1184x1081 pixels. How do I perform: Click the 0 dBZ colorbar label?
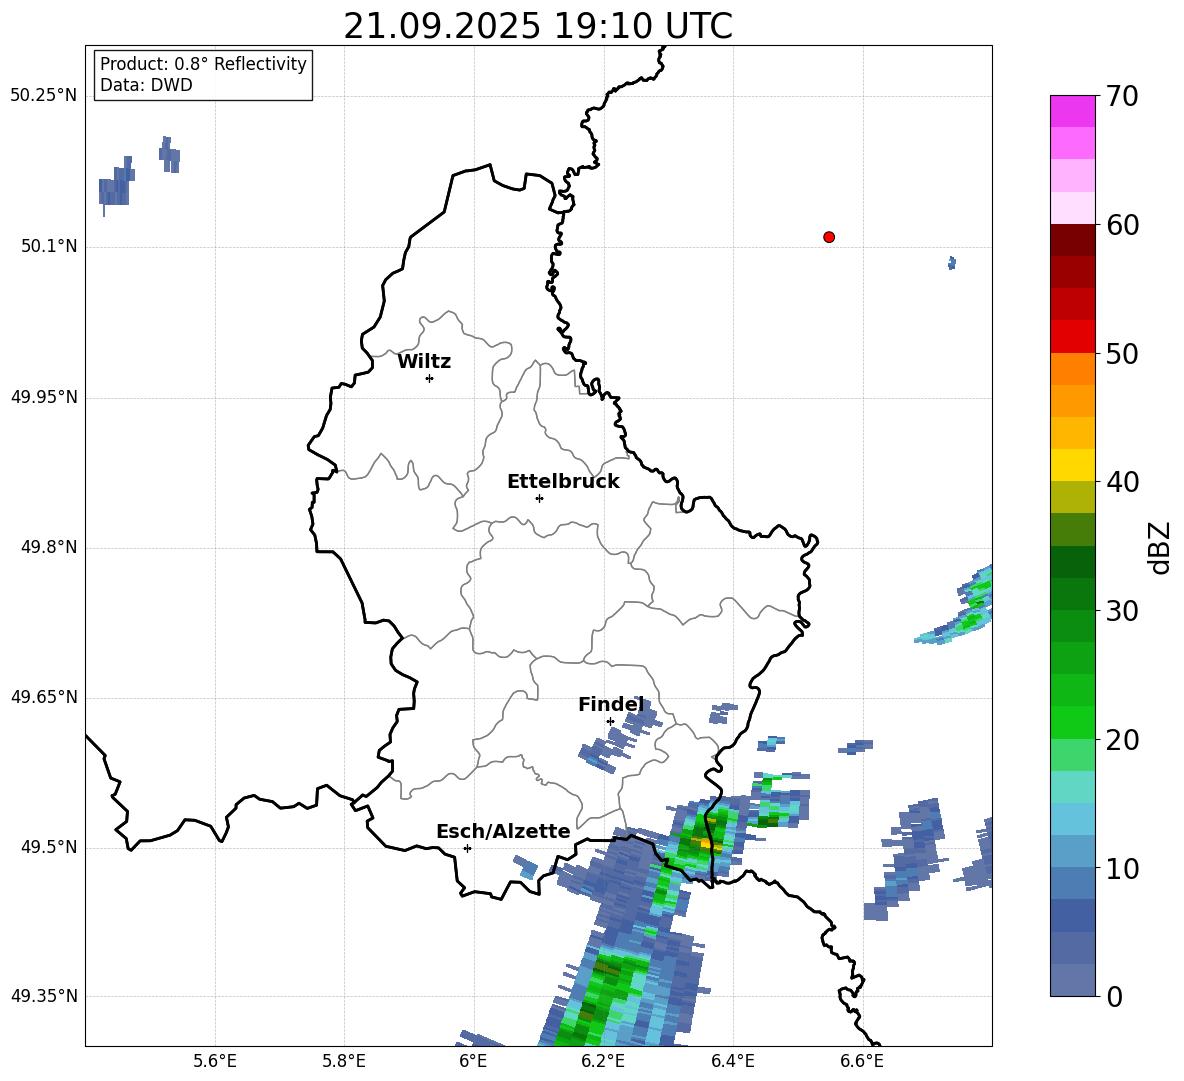1114,996
